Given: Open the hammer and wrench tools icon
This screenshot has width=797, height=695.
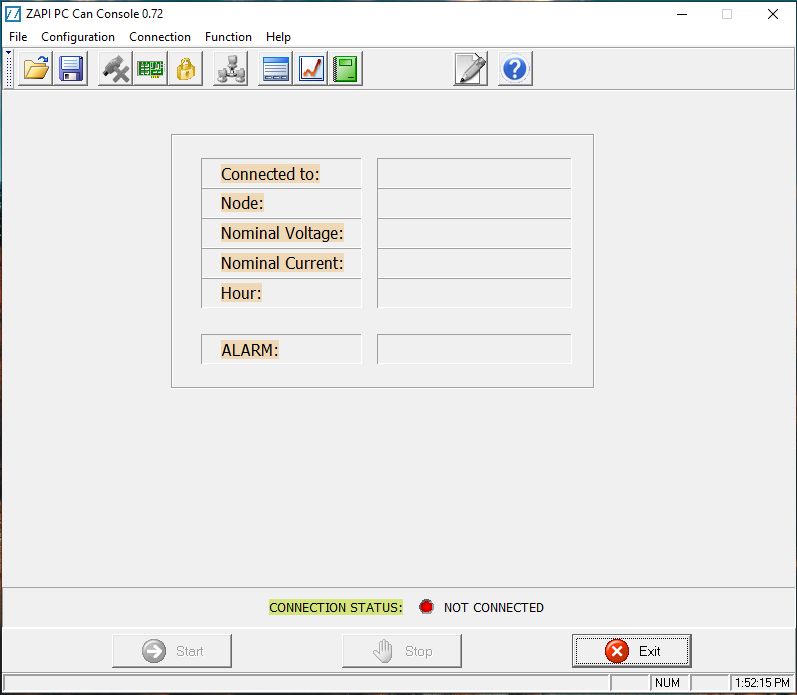Looking at the screenshot, I should [115, 69].
